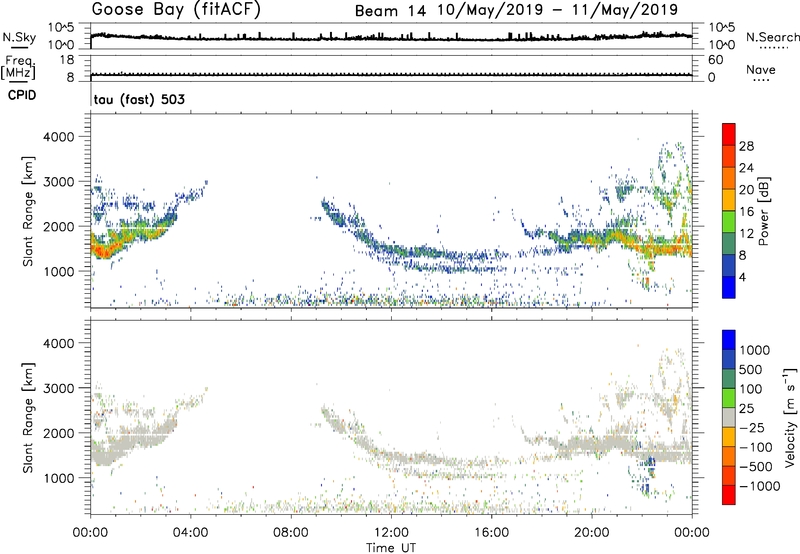This screenshot has height=554, width=800.
Task: Click the left '10^5' N.Sky axis tick
Action: coord(61,28)
